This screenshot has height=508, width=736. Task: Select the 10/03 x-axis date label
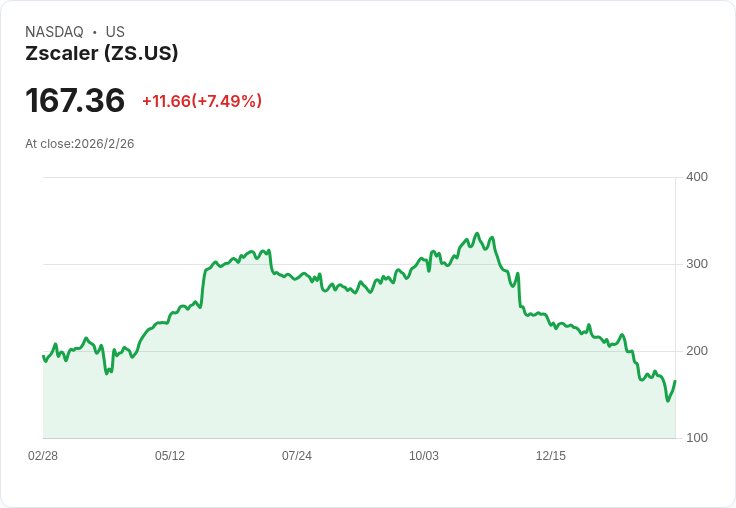(424, 456)
